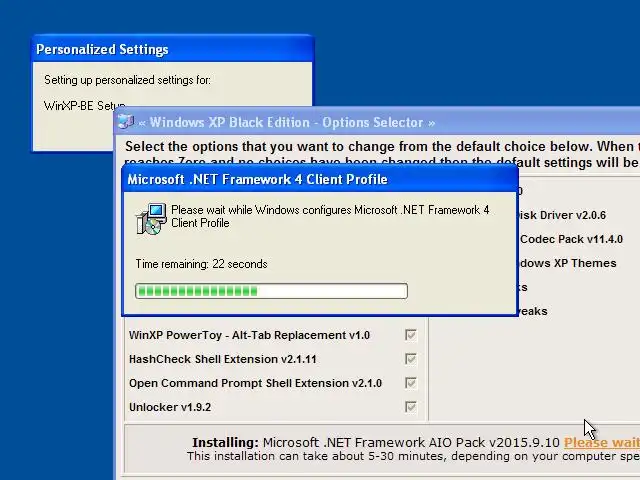This screenshot has height=480, width=640.
Task: Click the green installation progress bar
Action: 271,291
